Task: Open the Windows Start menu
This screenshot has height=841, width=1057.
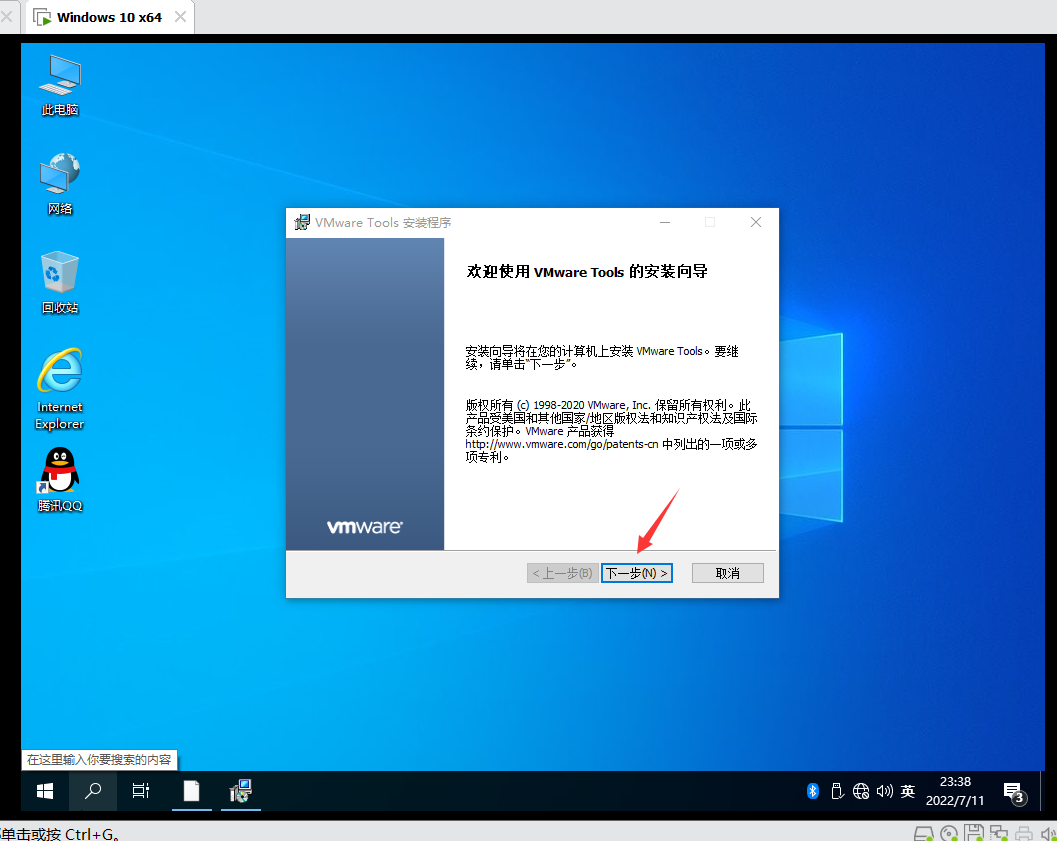Action: pyautogui.click(x=44, y=791)
